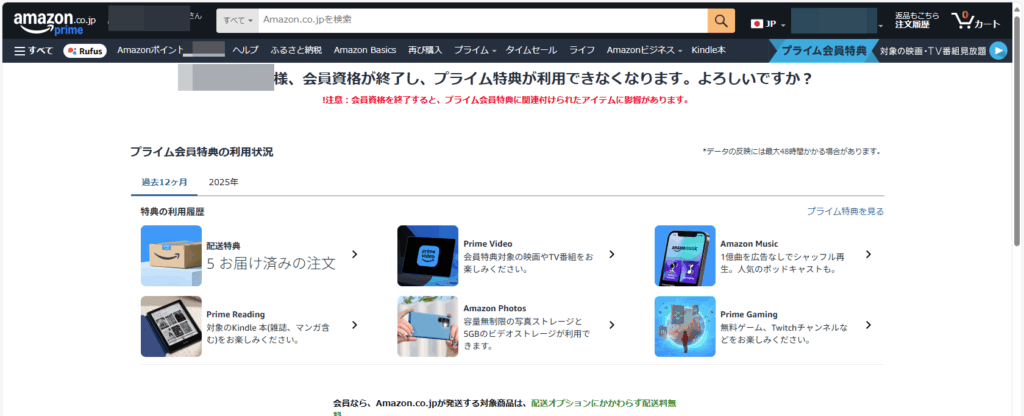Open the Amazon Photos benefit image
The width and height of the screenshot is (1024, 416).
pos(427,326)
